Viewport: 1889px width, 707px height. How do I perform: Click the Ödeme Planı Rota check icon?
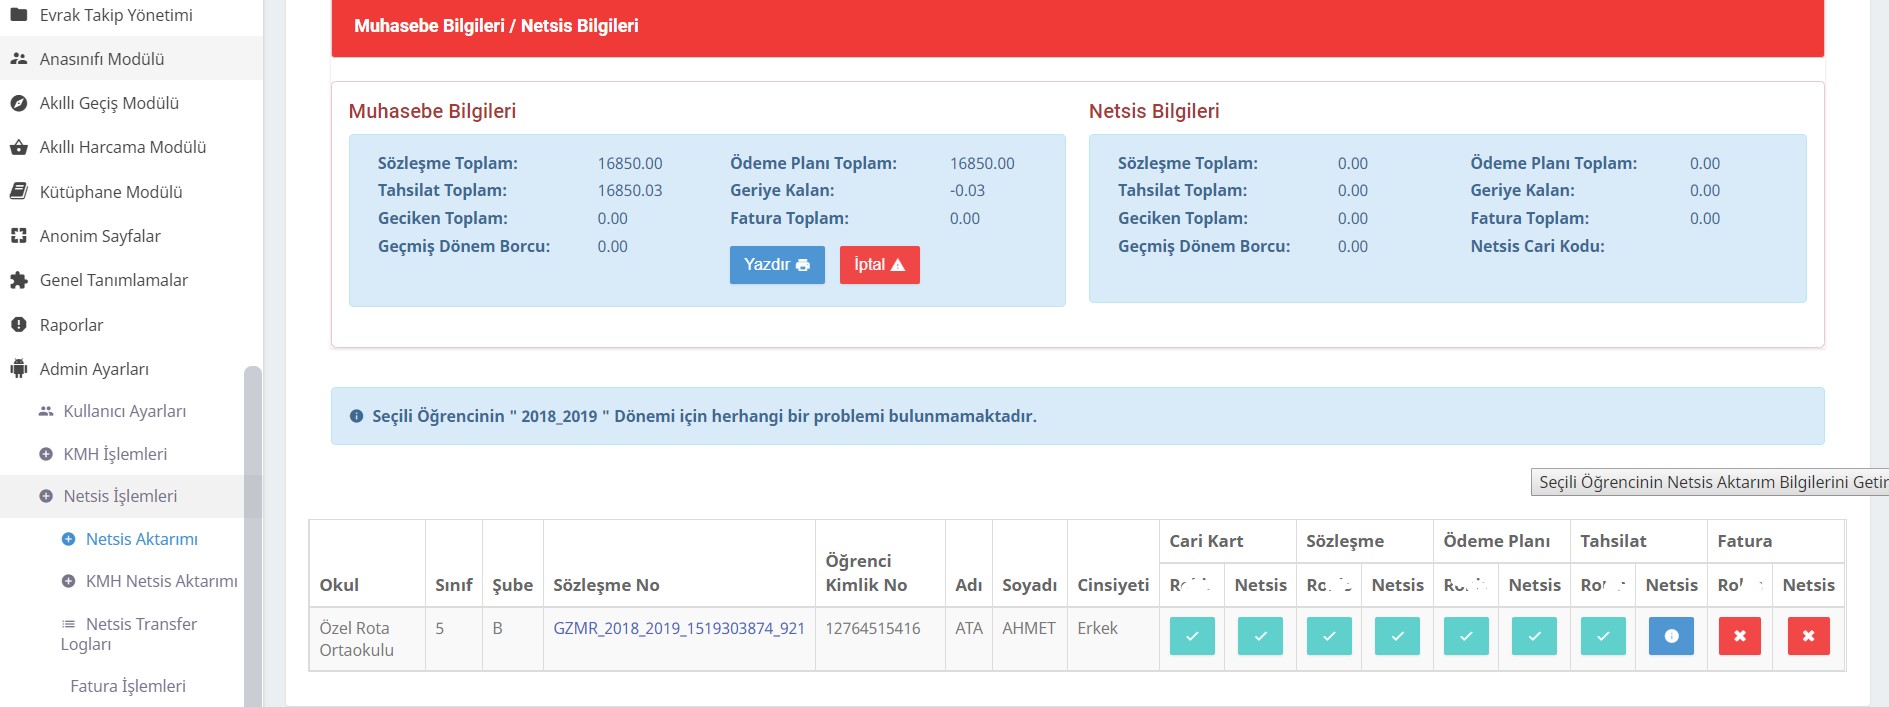[1466, 636]
